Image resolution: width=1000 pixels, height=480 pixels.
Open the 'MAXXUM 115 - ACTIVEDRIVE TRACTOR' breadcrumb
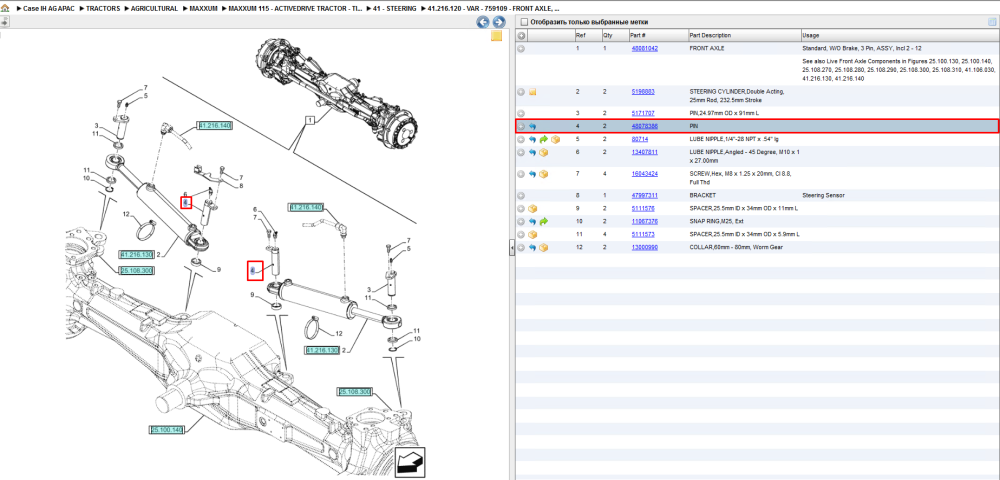[295, 9]
